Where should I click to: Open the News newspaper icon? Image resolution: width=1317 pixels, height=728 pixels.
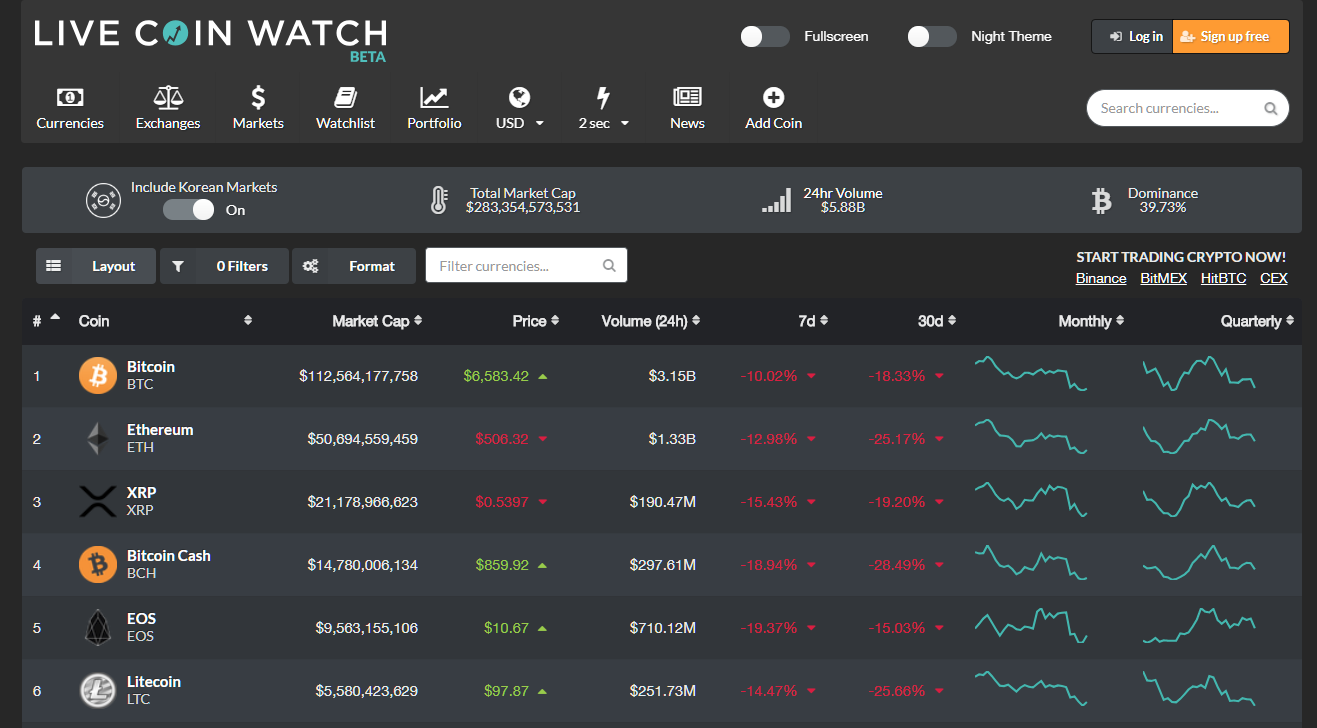pos(687,97)
